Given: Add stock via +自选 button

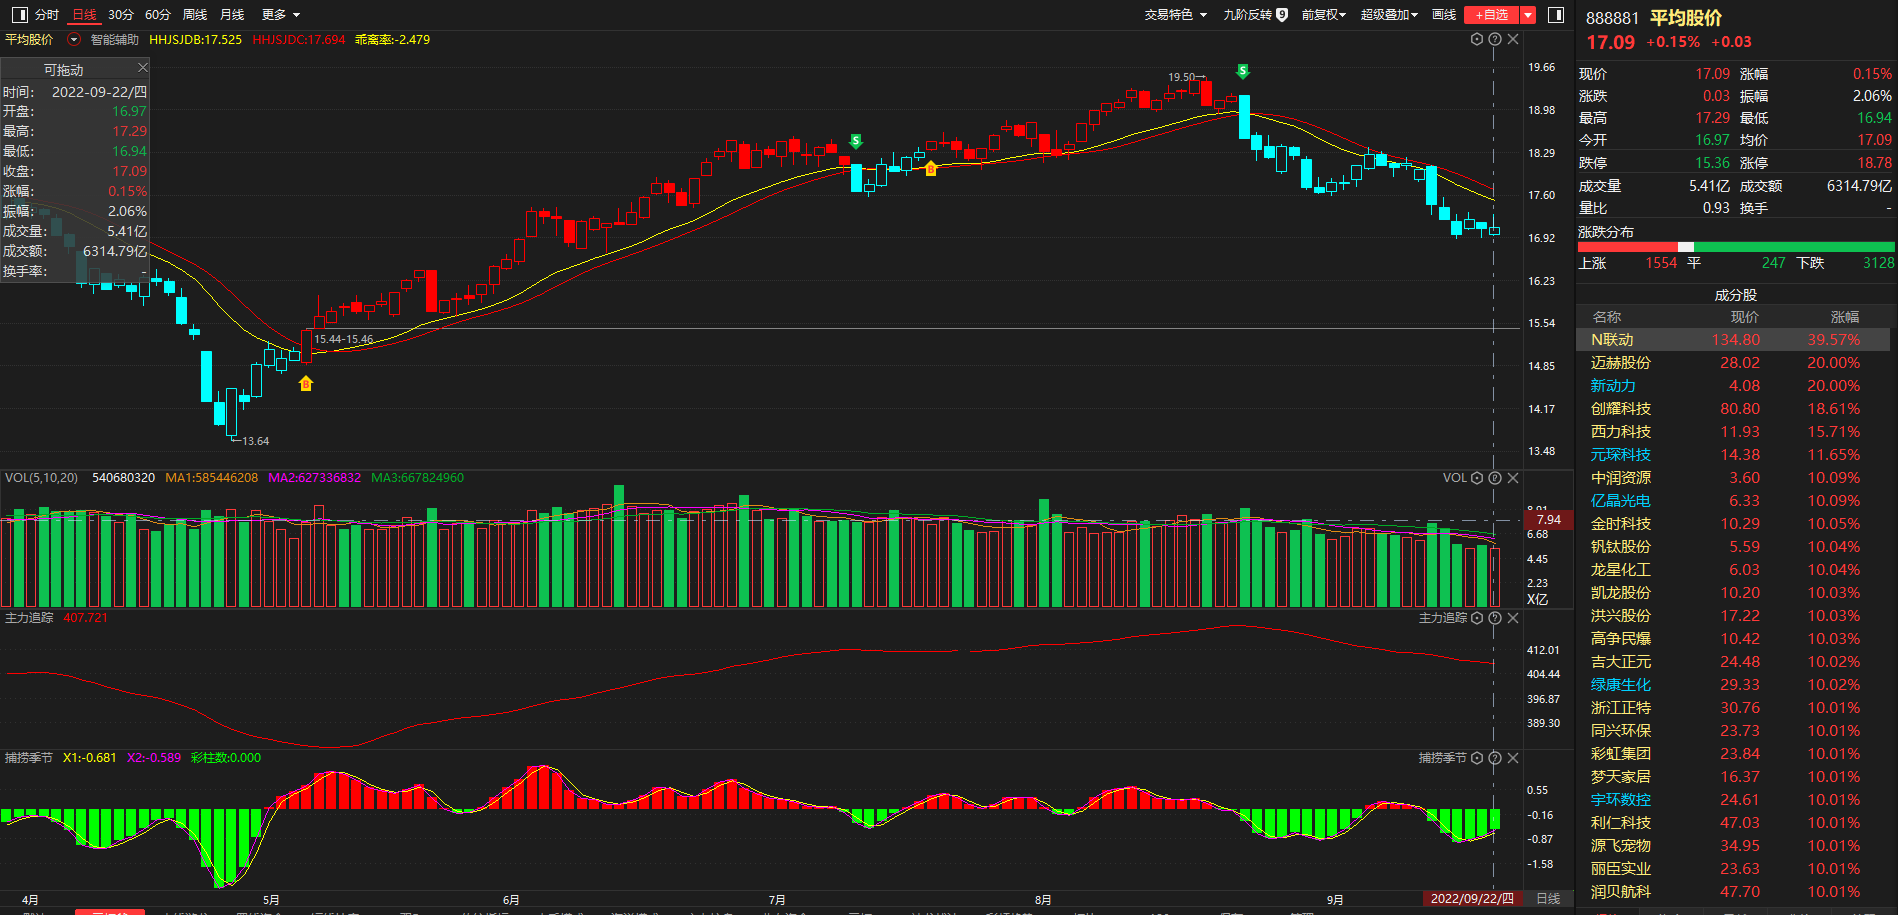Looking at the screenshot, I should click(1492, 15).
